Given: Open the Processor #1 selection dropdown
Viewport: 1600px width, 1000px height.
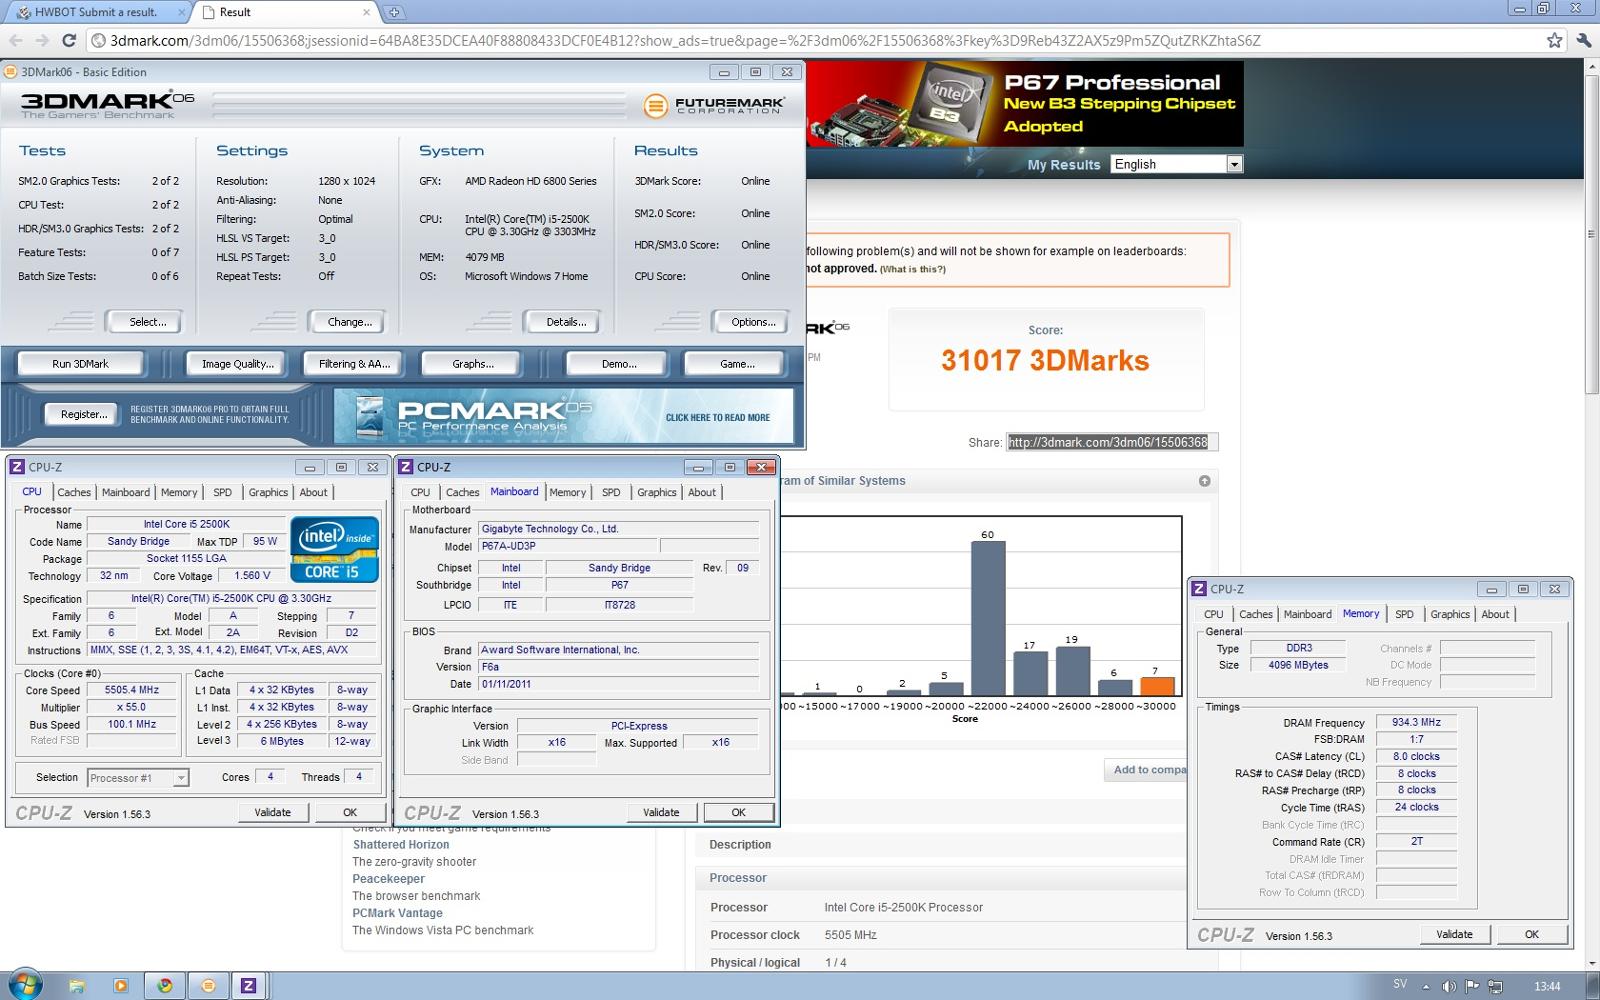Looking at the screenshot, I should coord(138,777).
